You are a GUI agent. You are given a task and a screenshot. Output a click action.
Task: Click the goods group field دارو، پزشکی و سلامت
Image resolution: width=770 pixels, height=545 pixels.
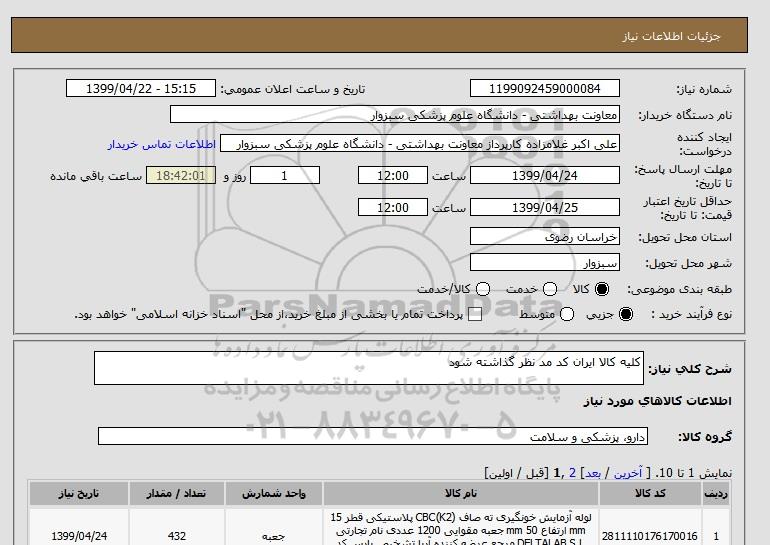(373, 436)
